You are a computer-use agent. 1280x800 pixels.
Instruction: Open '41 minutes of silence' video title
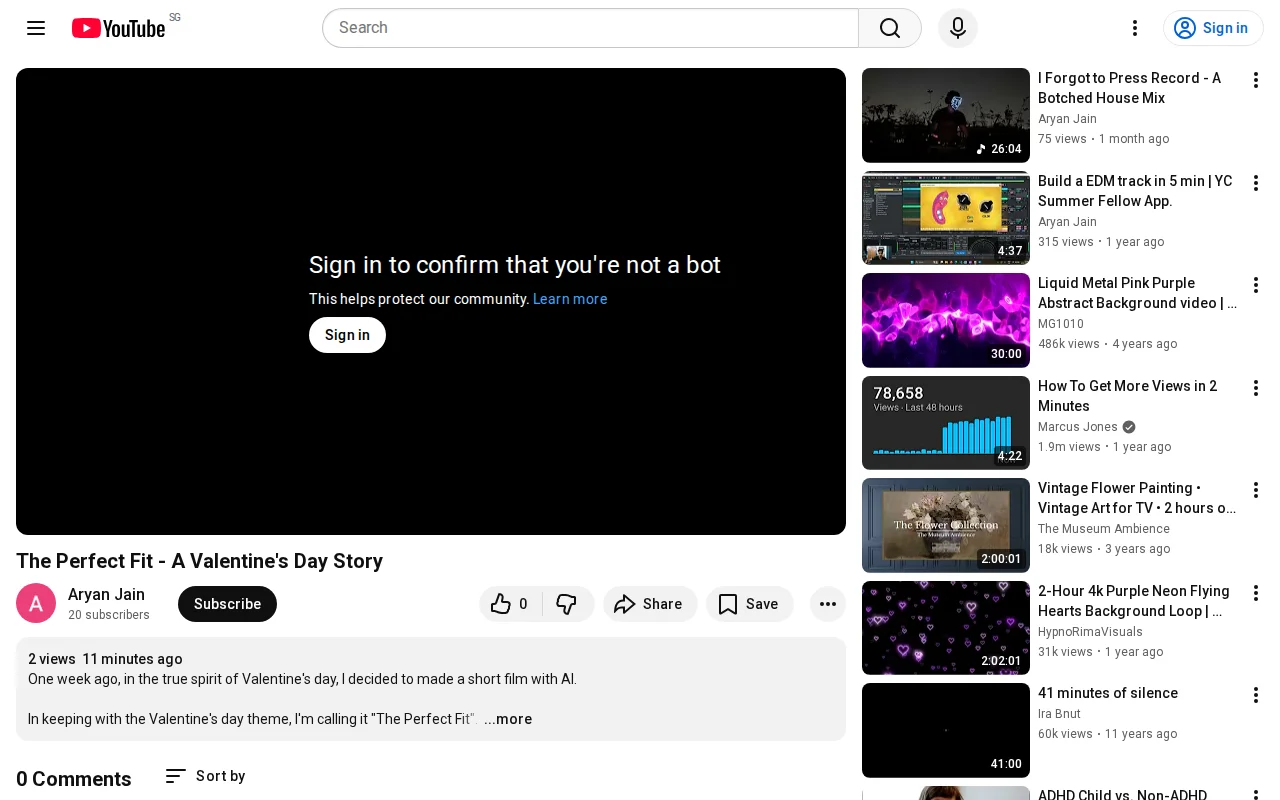click(1108, 693)
